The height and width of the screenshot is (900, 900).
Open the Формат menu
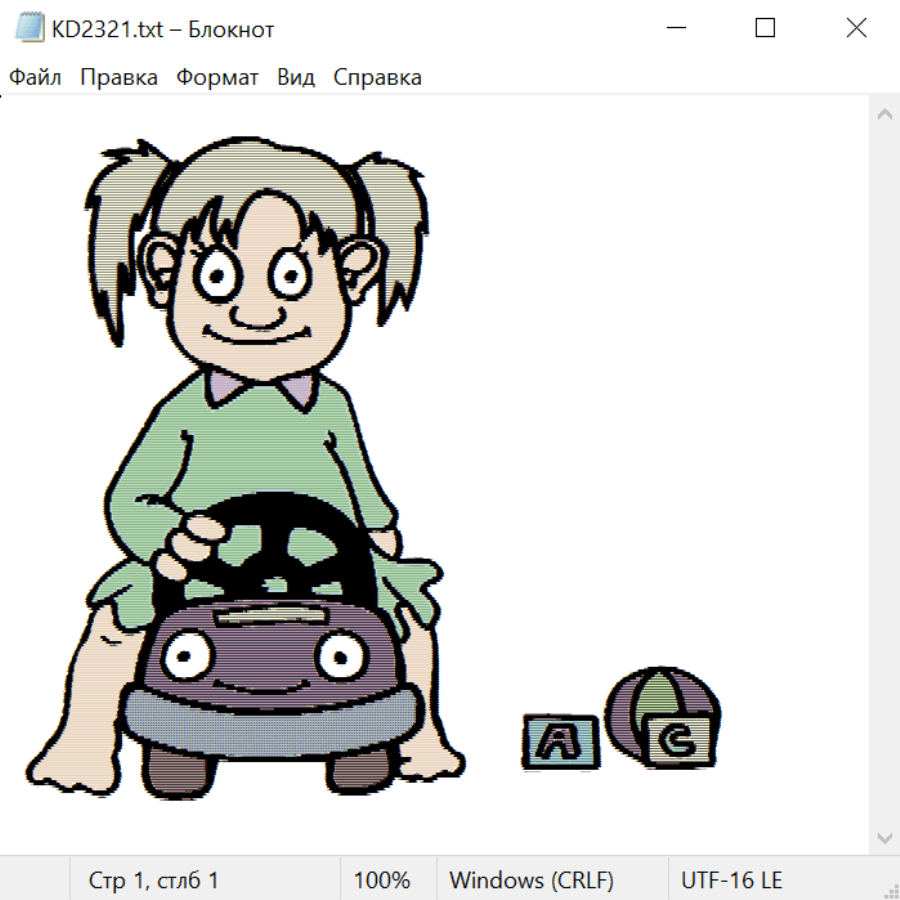(217, 78)
